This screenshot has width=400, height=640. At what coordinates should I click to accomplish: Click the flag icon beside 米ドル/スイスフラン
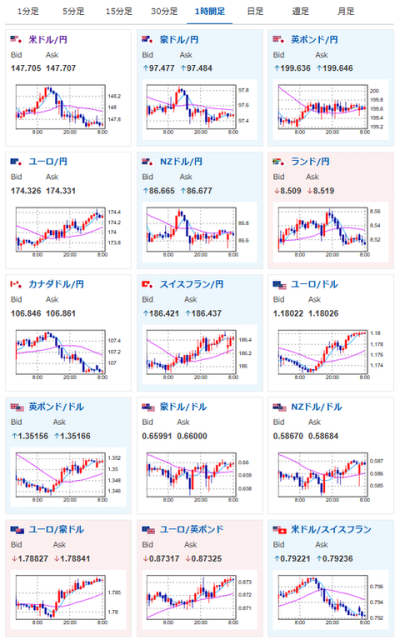coord(280,530)
